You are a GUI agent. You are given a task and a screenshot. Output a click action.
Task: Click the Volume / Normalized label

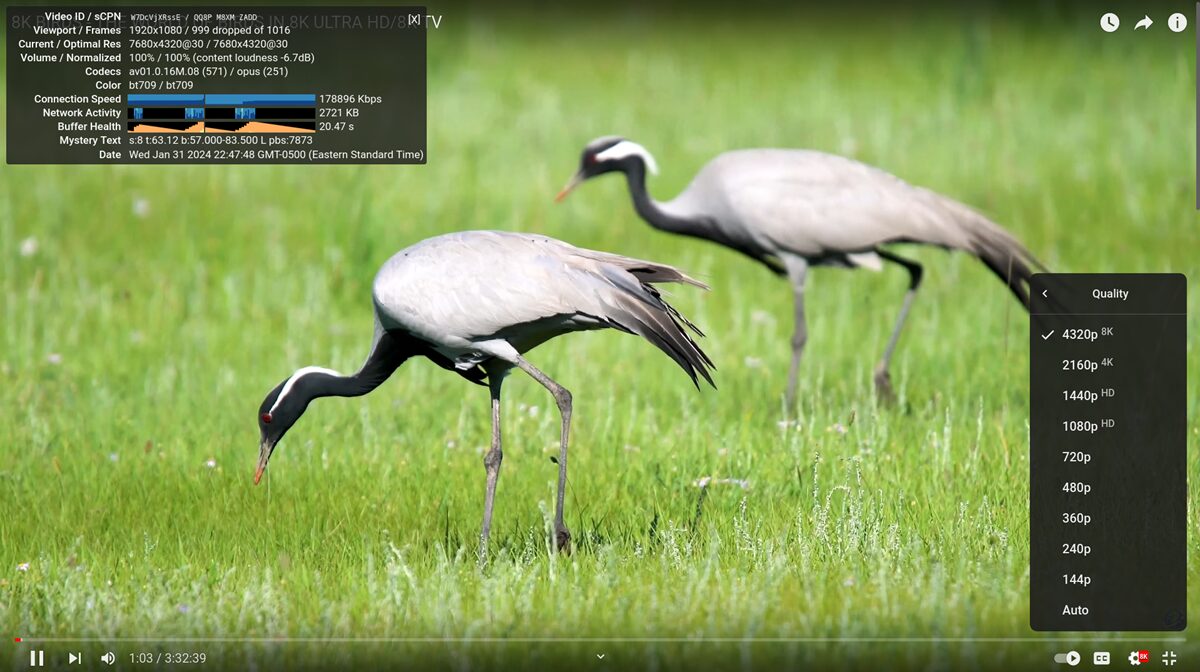coord(71,58)
